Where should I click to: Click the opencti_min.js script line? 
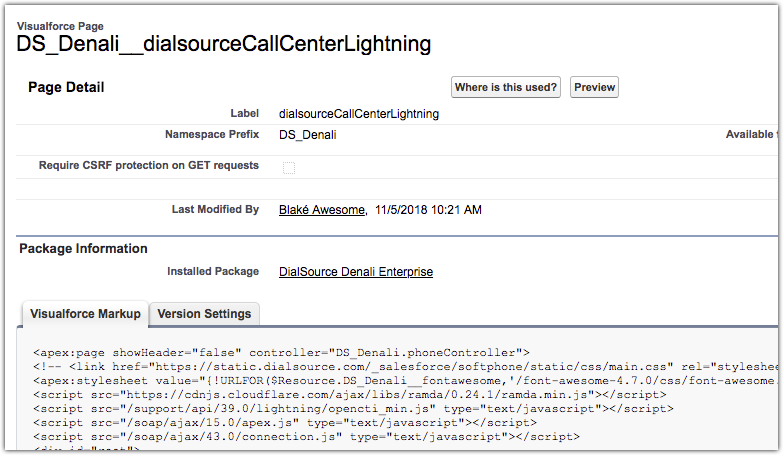coord(353,409)
